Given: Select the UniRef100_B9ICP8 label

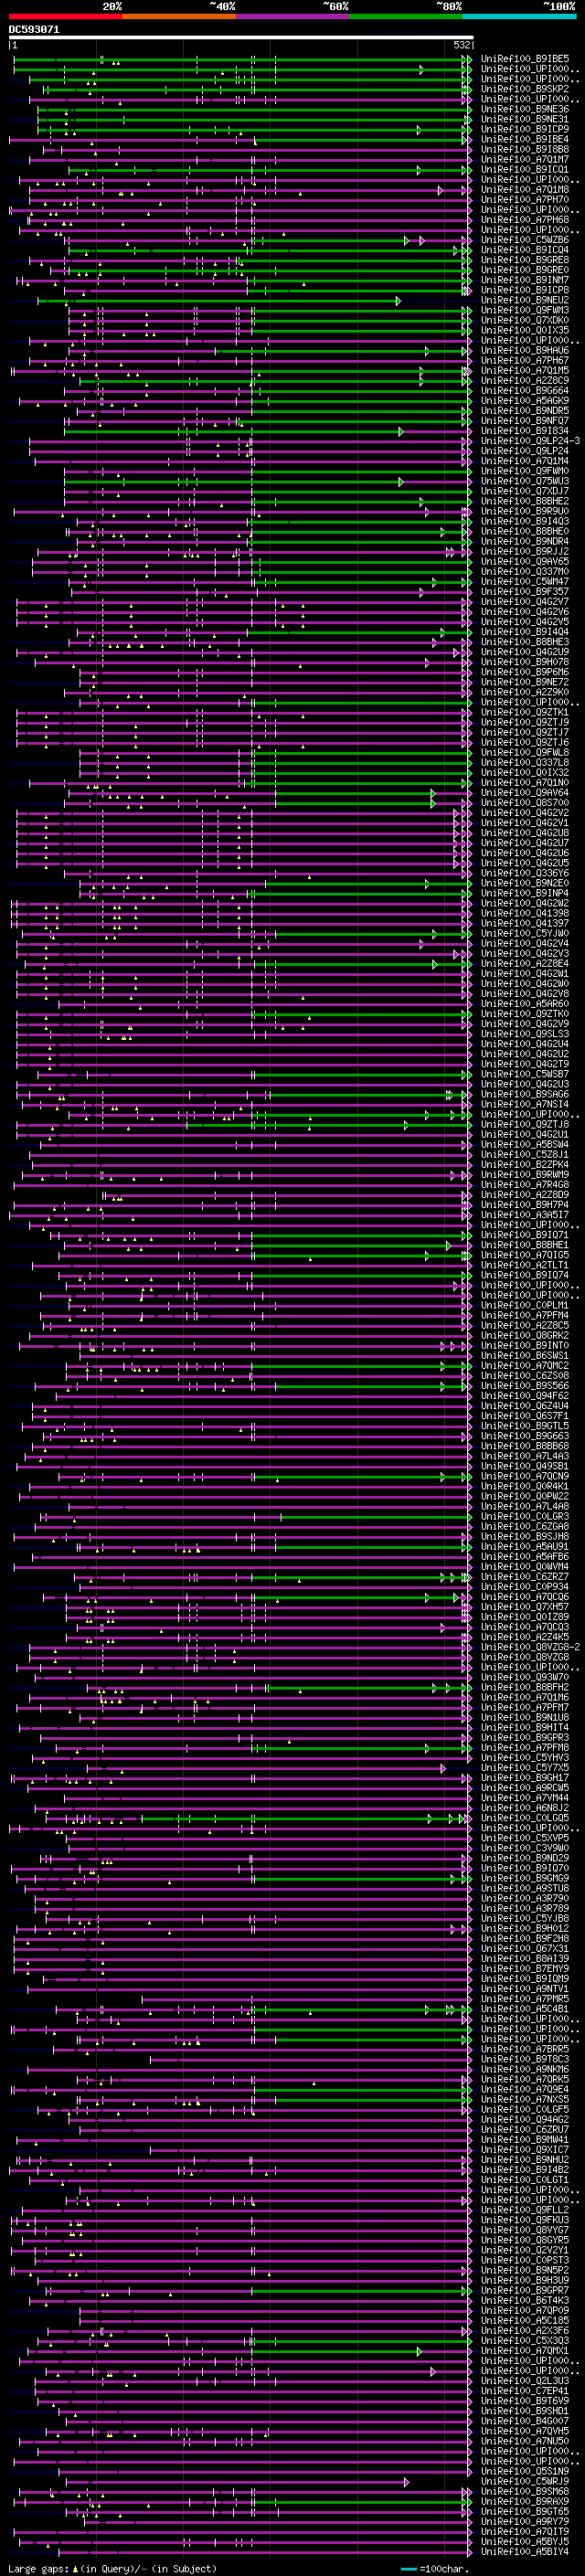Looking at the screenshot, I should click(525, 290).
